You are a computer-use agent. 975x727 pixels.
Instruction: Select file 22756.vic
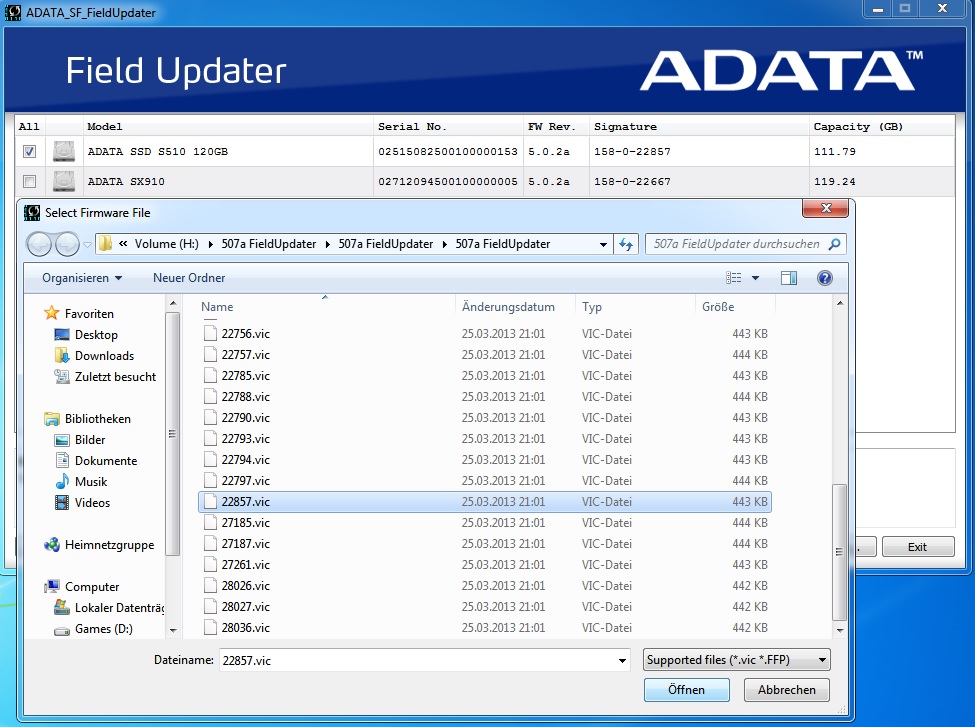click(485, 333)
